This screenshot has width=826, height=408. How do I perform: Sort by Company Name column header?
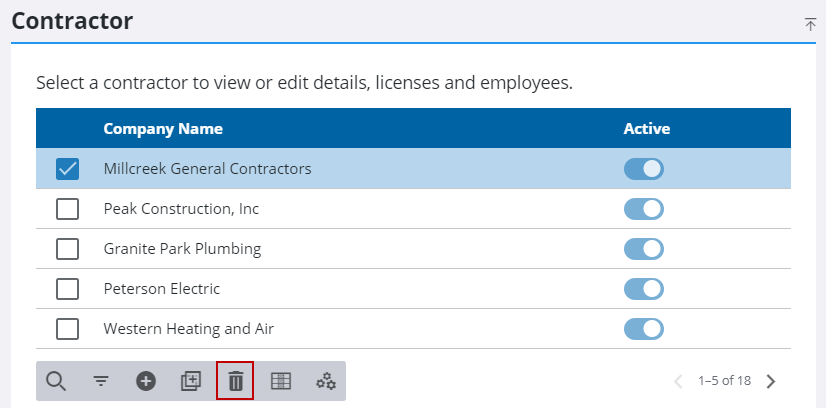[163, 129]
